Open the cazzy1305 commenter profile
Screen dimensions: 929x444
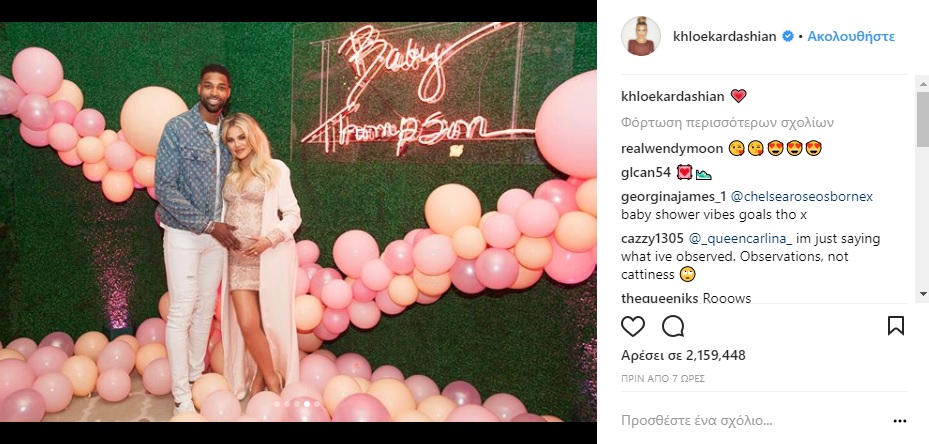click(652, 239)
